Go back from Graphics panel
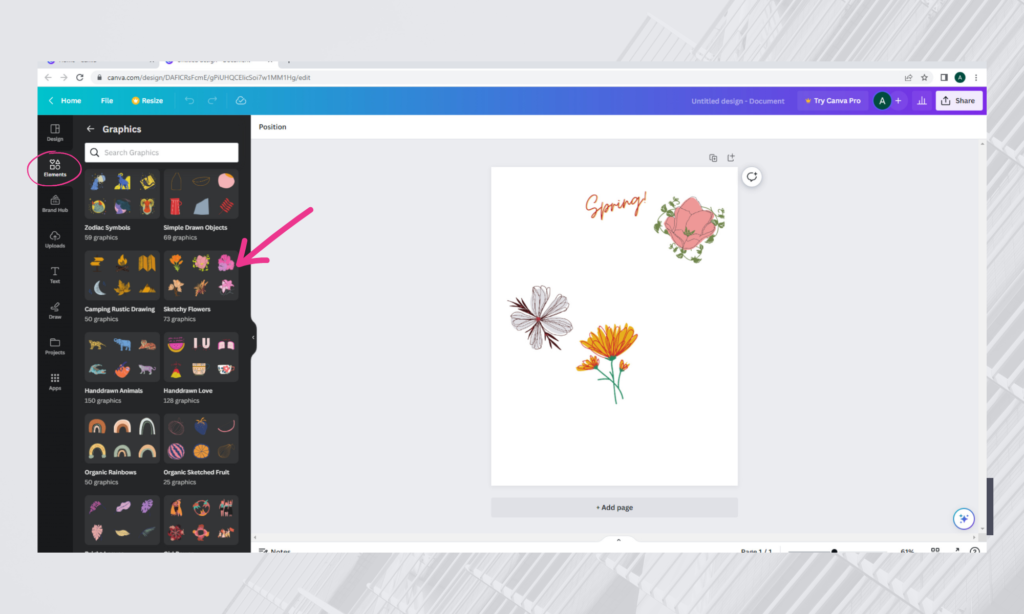This screenshot has height=614, width=1024. pos(90,129)
